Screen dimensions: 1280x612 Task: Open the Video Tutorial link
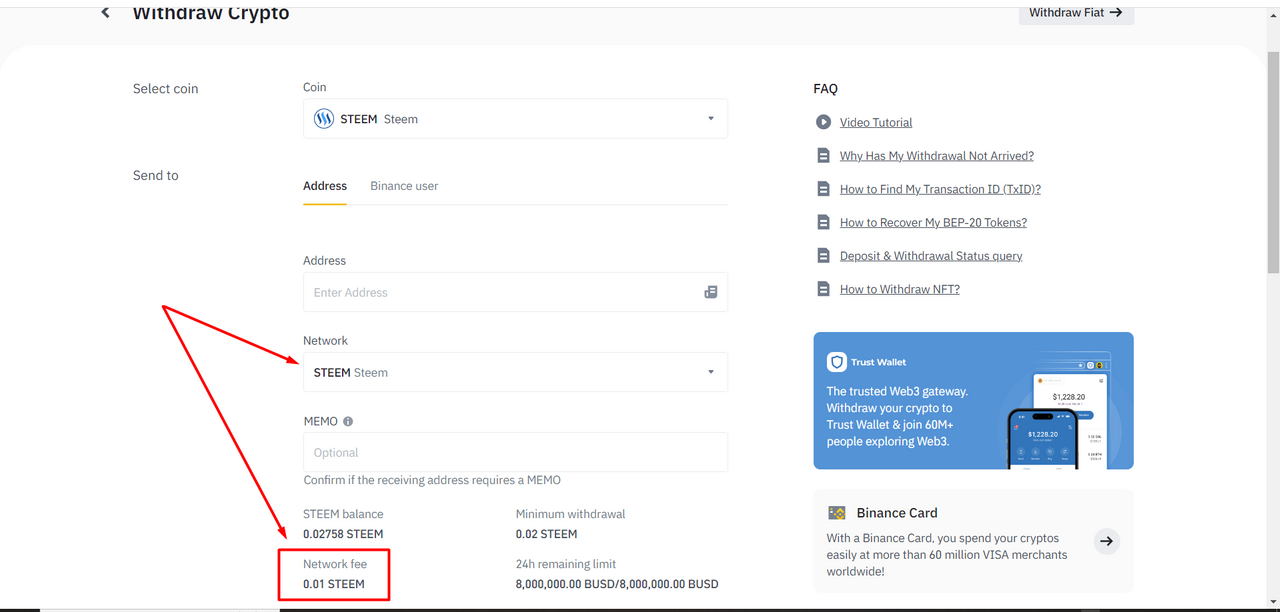tap(876, 122)
